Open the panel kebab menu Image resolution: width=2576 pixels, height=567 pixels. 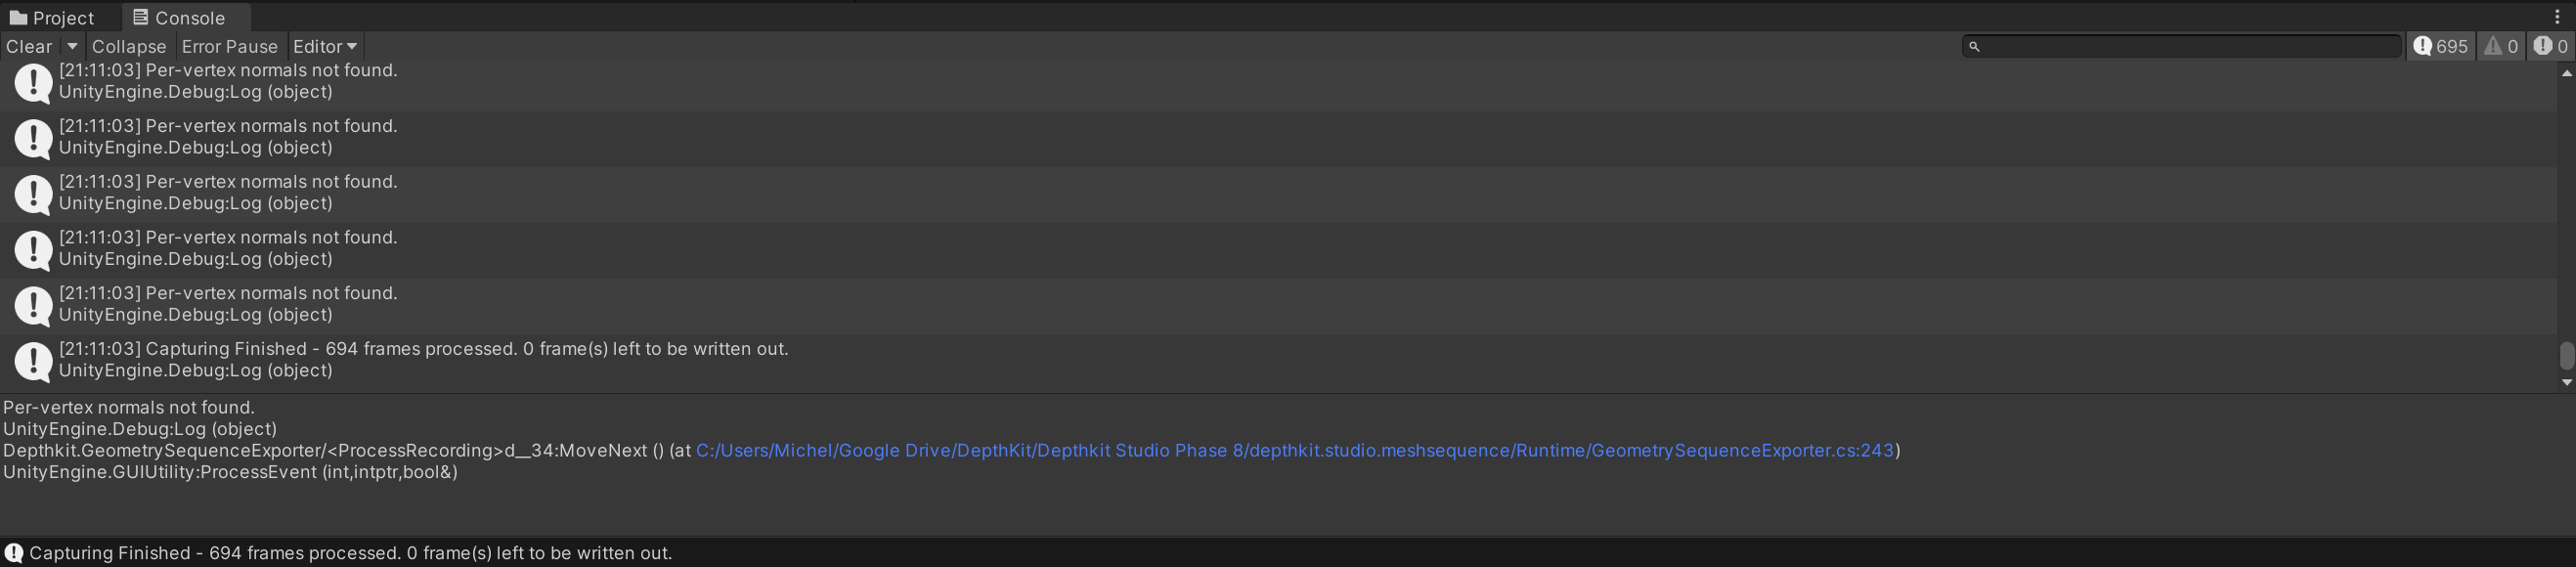click(2557, 17)
